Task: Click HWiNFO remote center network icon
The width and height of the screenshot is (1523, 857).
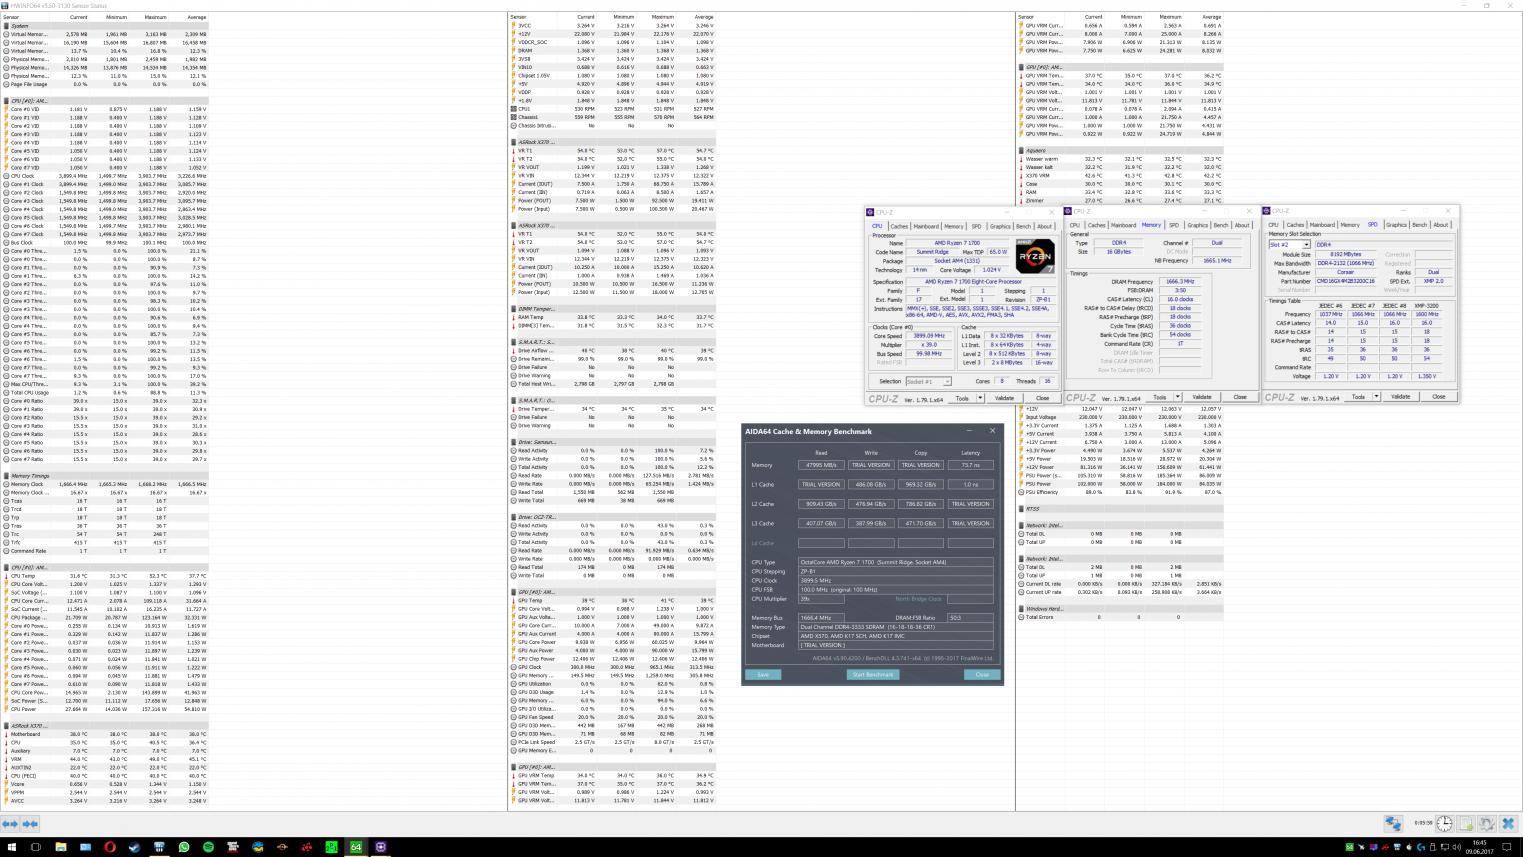Action: click(x=1393, y=824)
